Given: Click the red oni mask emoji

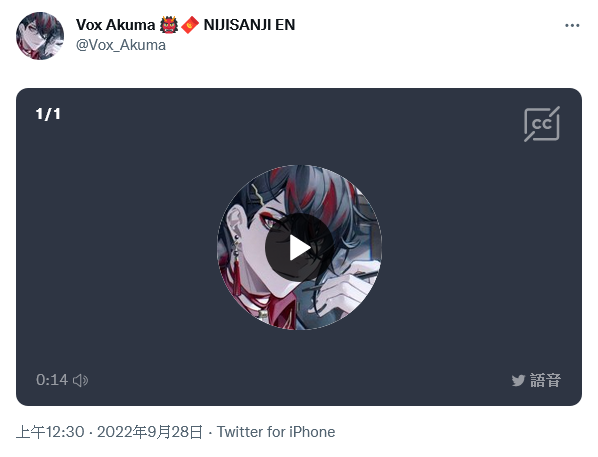Looking at the screenshot, I should 169,25.
